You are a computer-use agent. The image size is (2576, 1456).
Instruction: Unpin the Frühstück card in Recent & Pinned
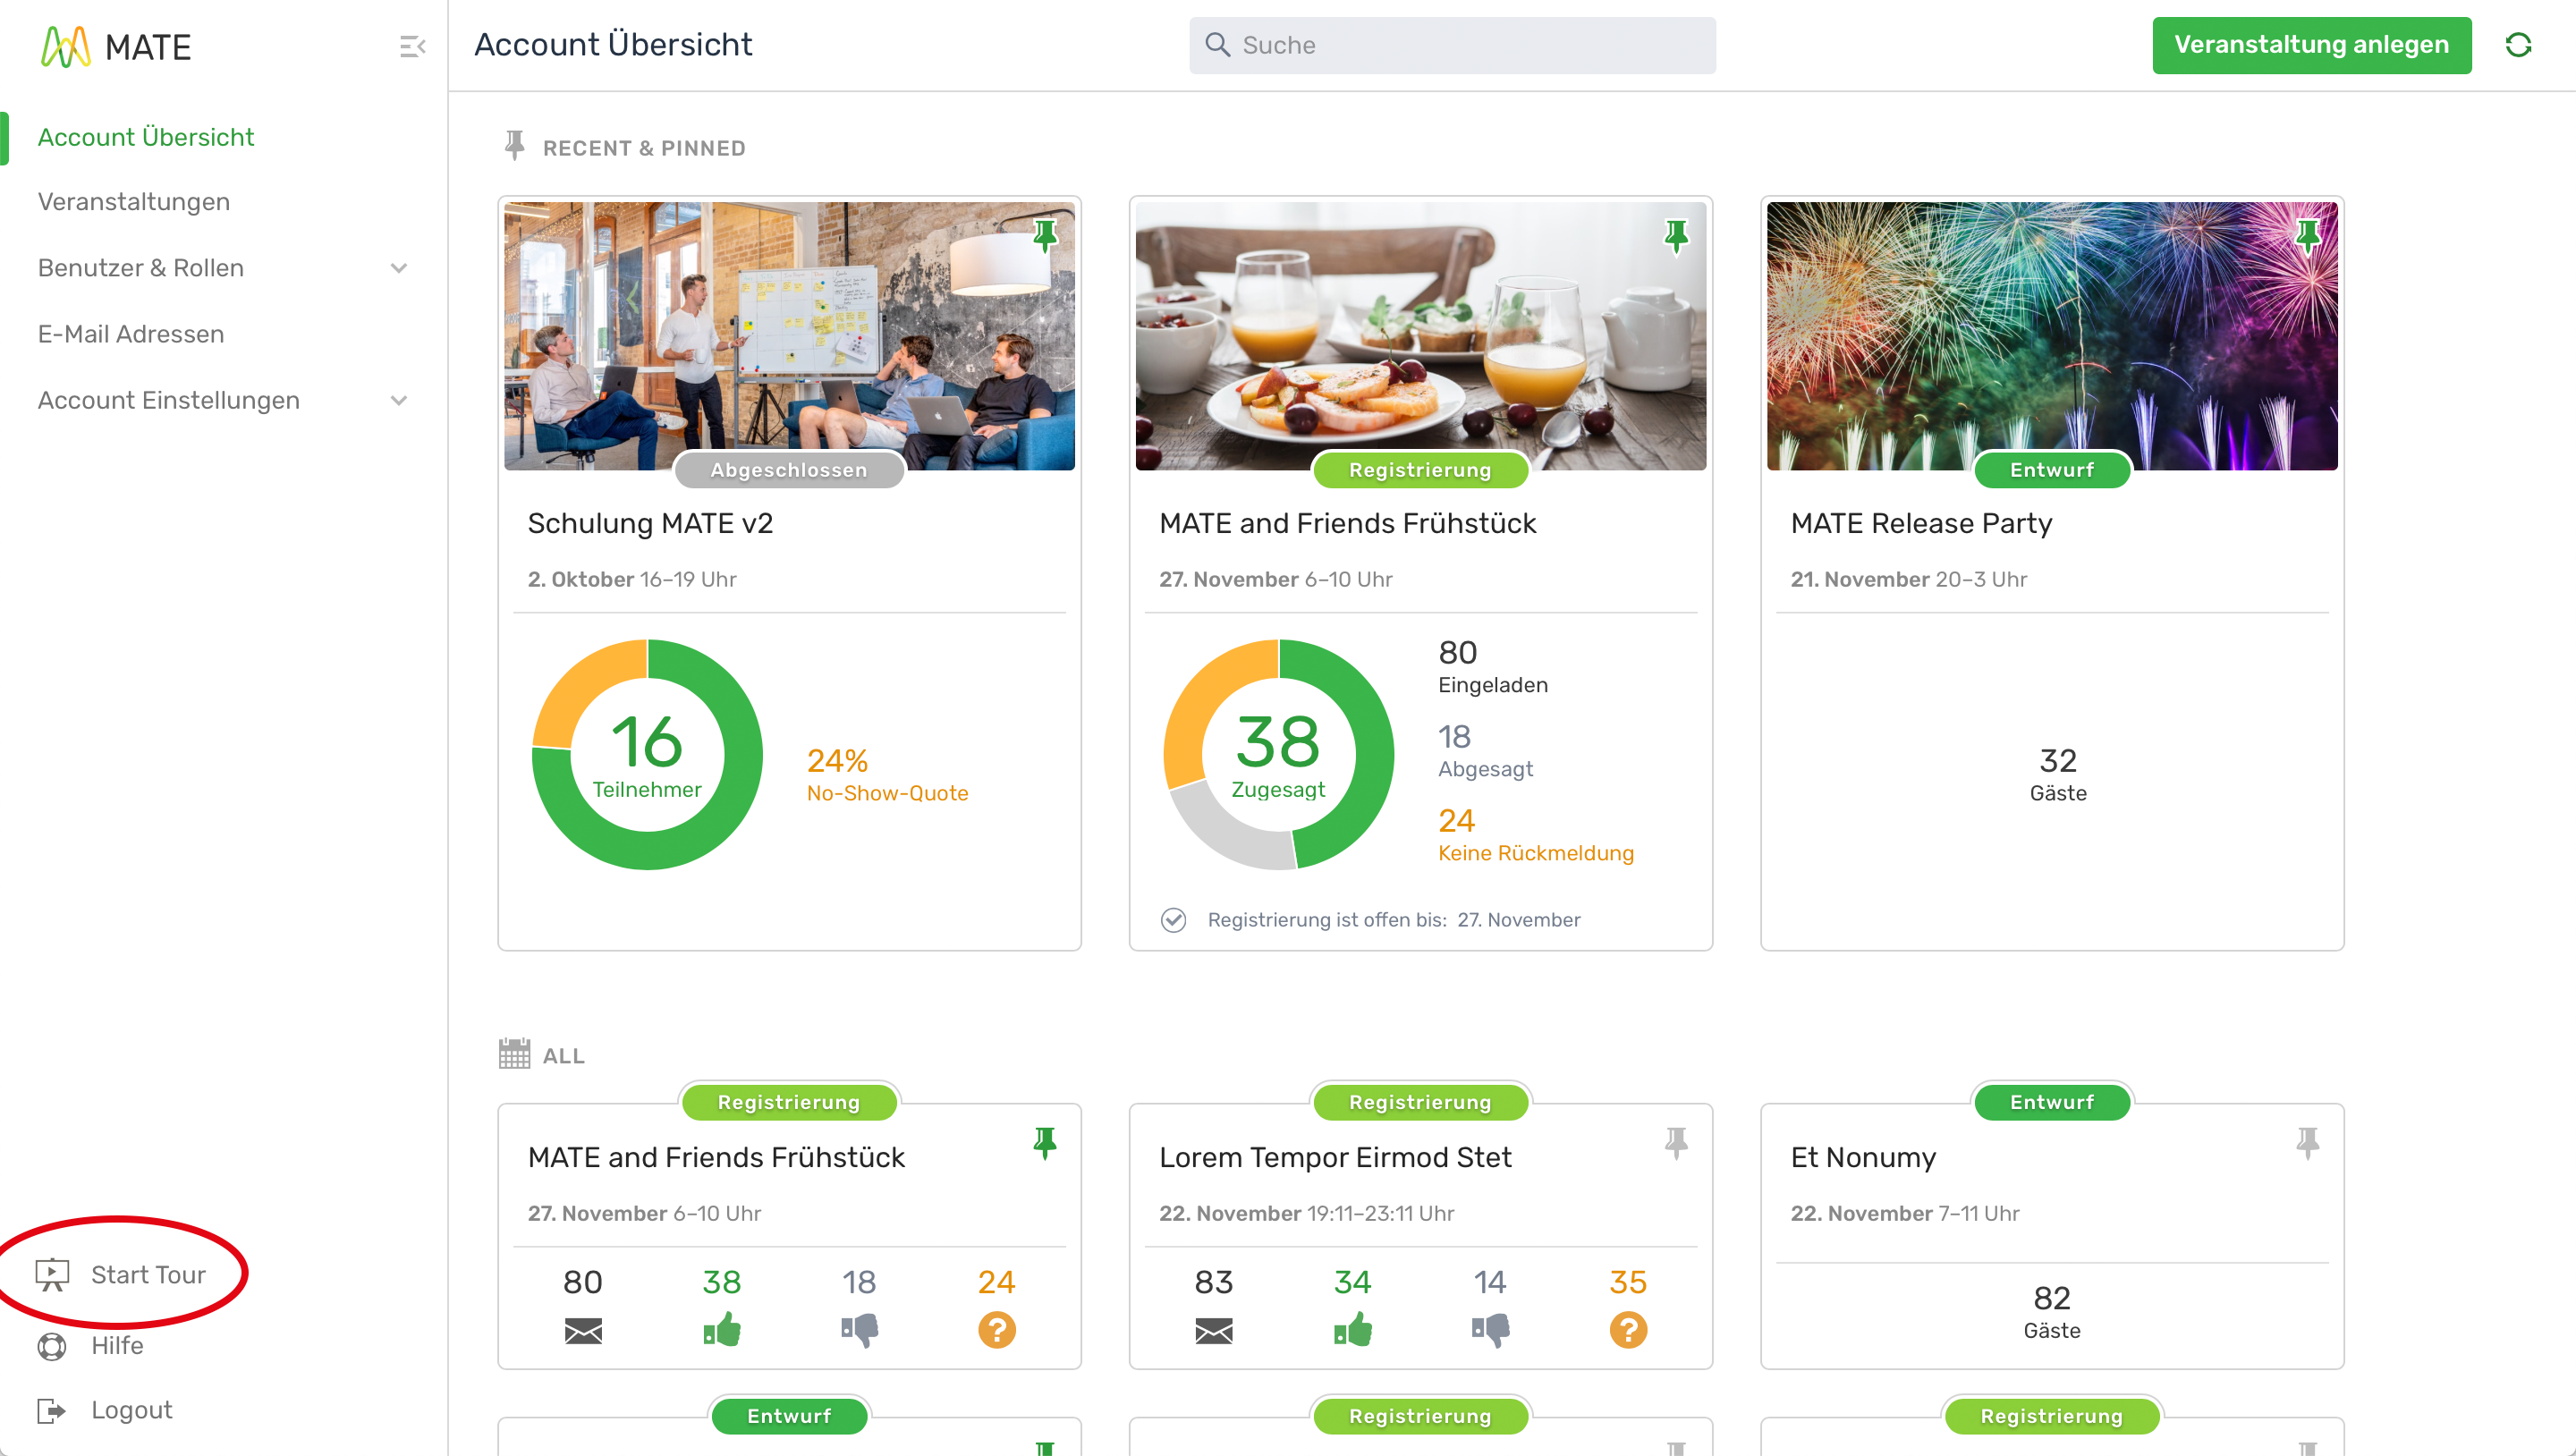[1676, 236]
